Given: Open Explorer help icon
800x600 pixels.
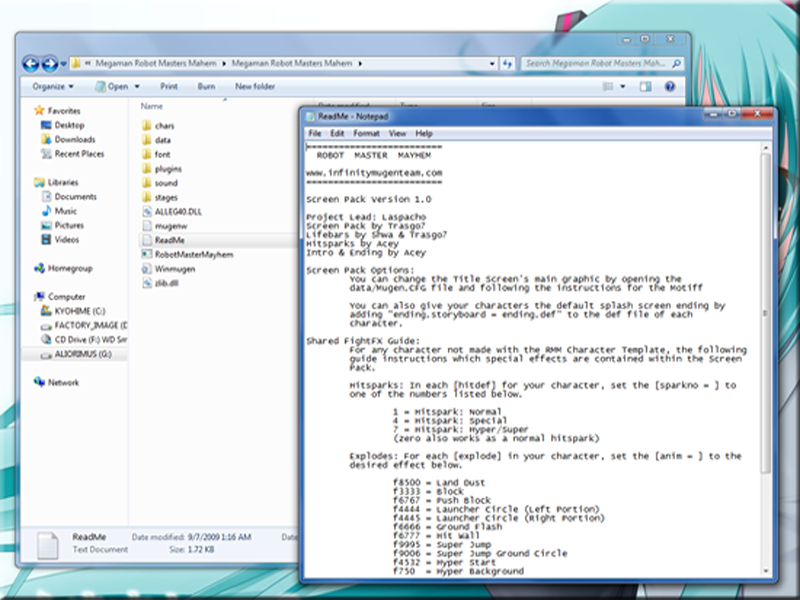Looking at the screenshot, I should click(x=670, y=86).
